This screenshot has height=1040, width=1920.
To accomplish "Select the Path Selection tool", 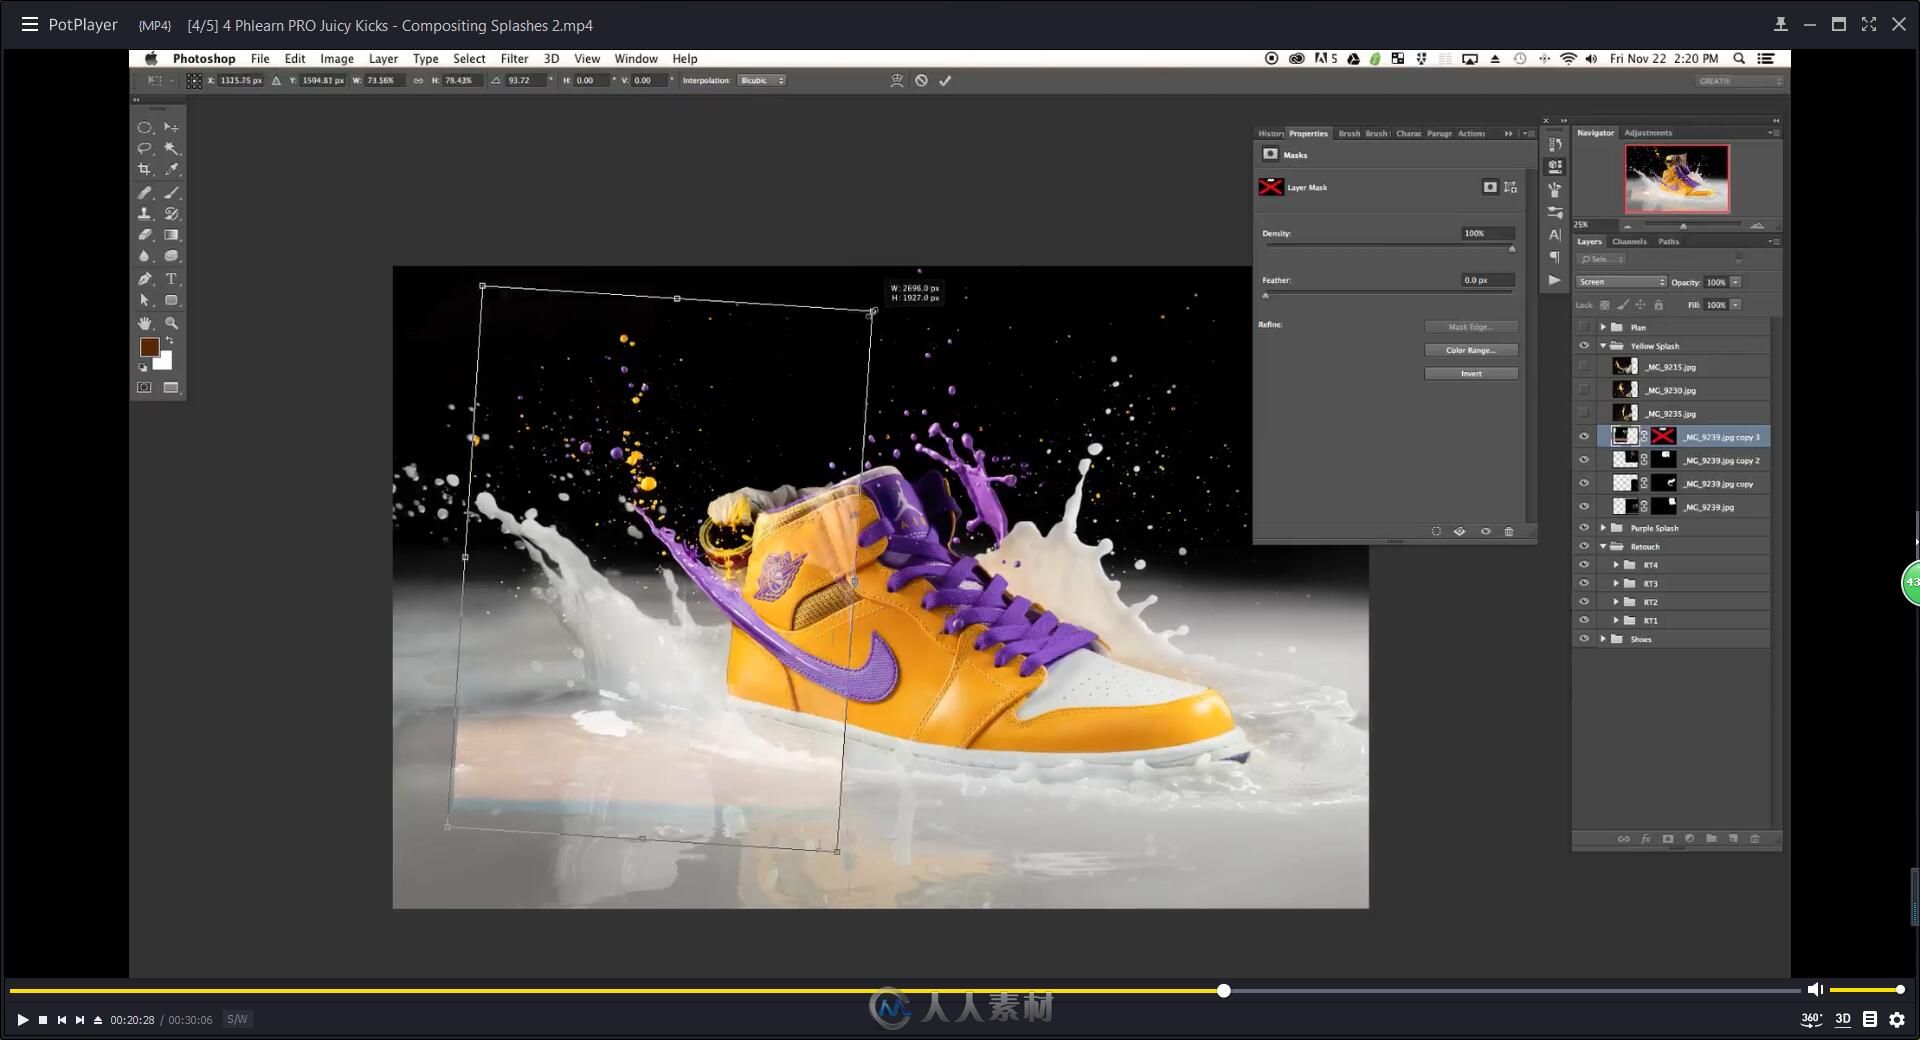I will pos(144,300).
